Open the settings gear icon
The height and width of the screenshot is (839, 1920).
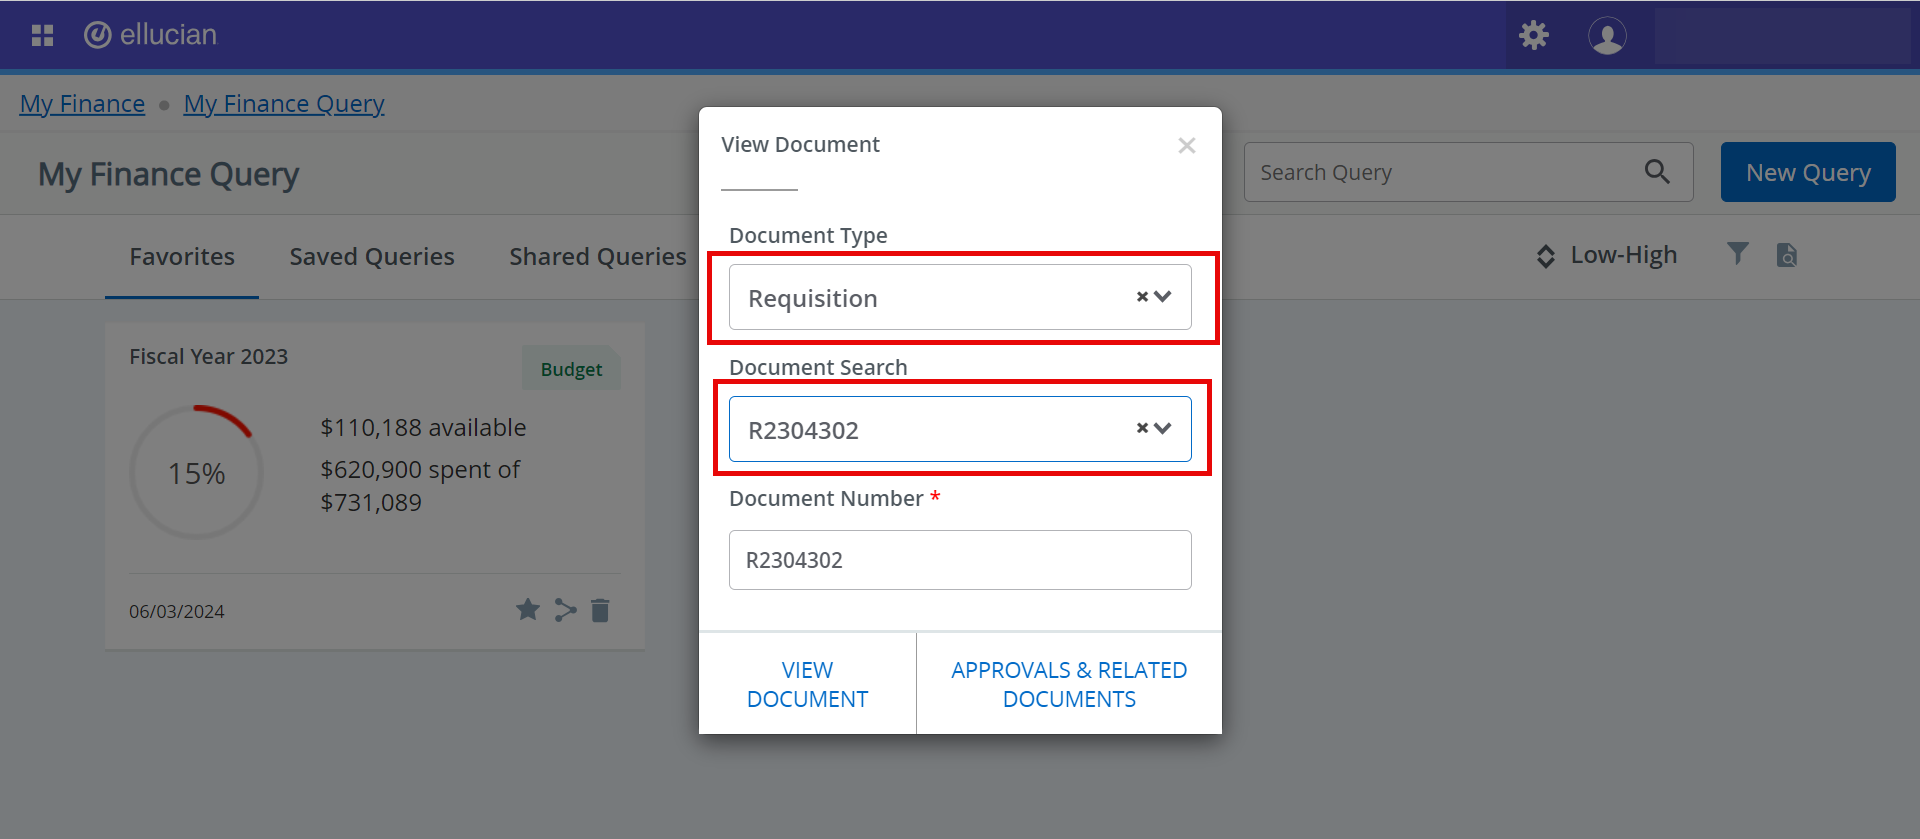point(1533,35)
